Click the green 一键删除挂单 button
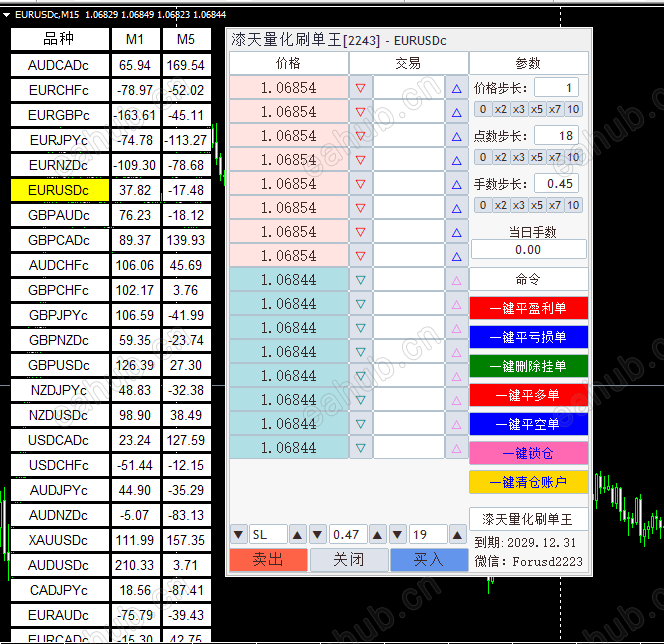 (528, 366)
